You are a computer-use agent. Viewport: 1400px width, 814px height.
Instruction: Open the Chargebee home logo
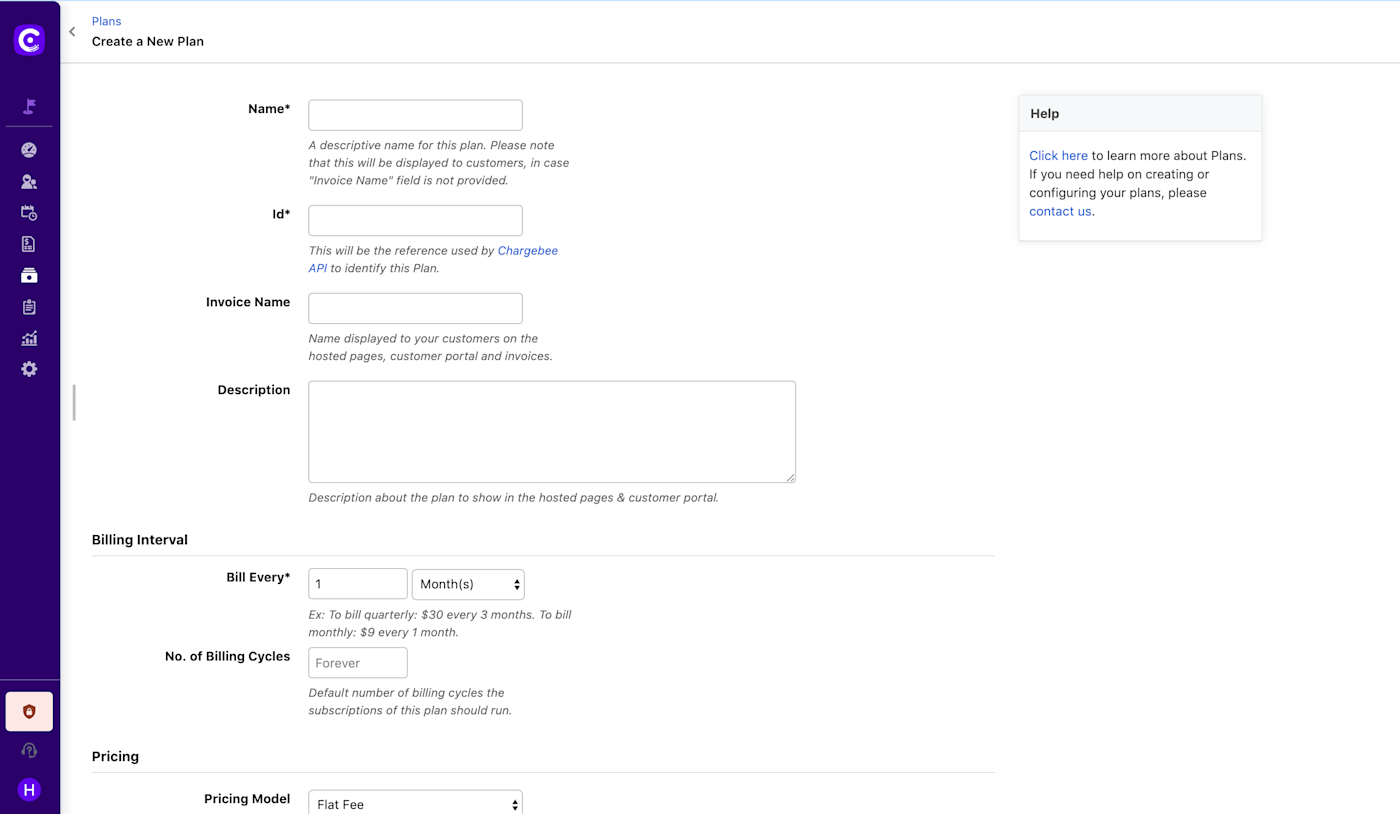click(x=29, y=40)
